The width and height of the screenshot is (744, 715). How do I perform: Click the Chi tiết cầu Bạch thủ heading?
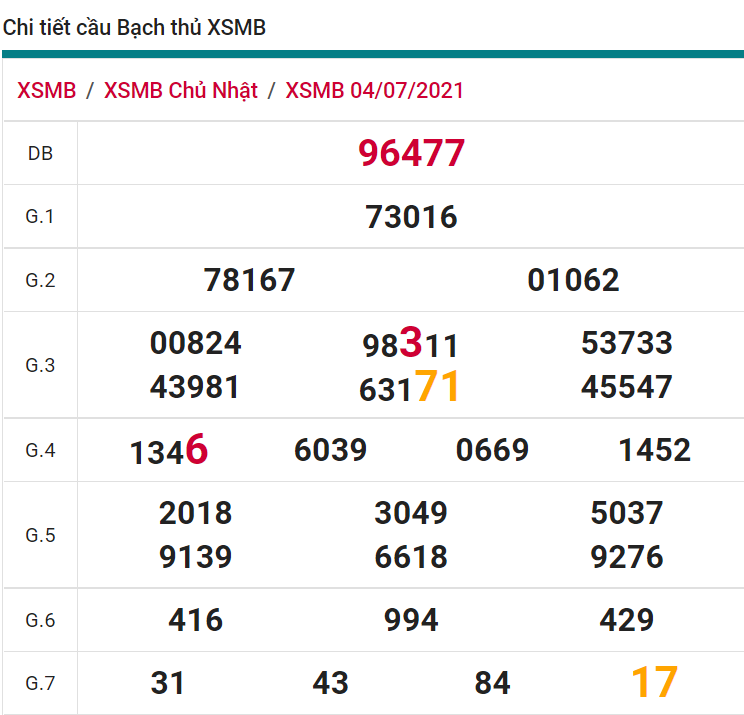point(134,28)
